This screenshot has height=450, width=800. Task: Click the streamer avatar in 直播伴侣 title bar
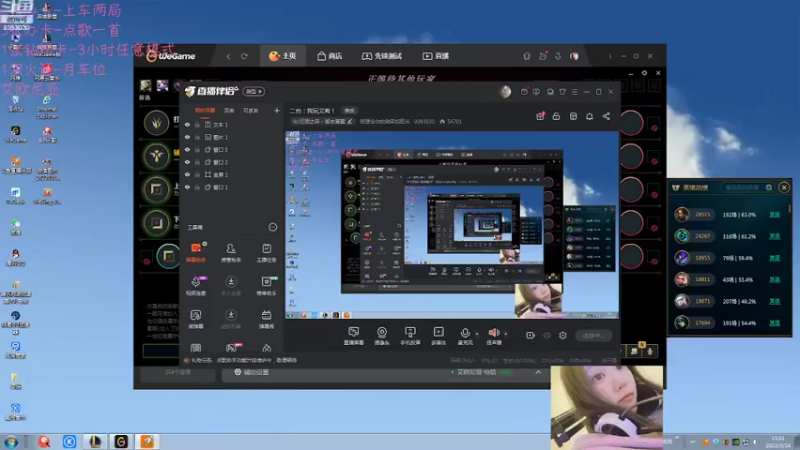tap(505, 92)
